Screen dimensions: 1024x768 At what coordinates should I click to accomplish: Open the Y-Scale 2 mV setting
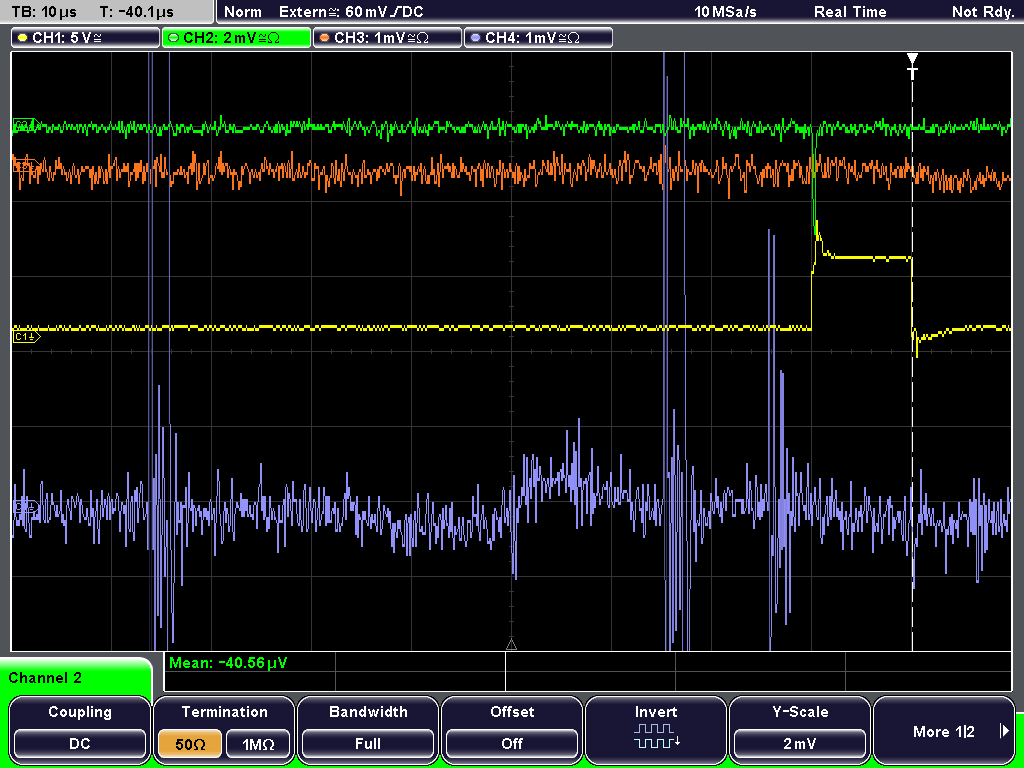tap(800, 730)
